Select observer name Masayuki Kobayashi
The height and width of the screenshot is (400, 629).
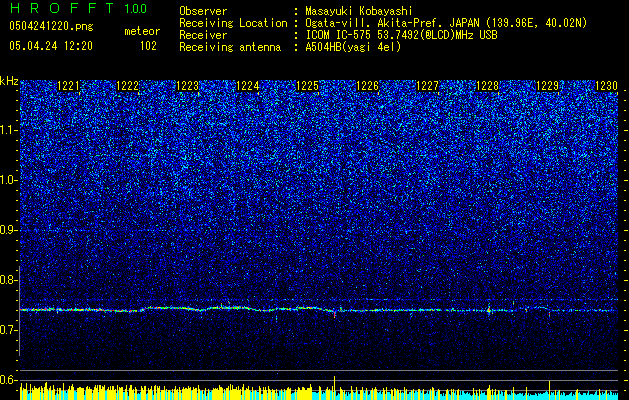(x=359, y=11)
